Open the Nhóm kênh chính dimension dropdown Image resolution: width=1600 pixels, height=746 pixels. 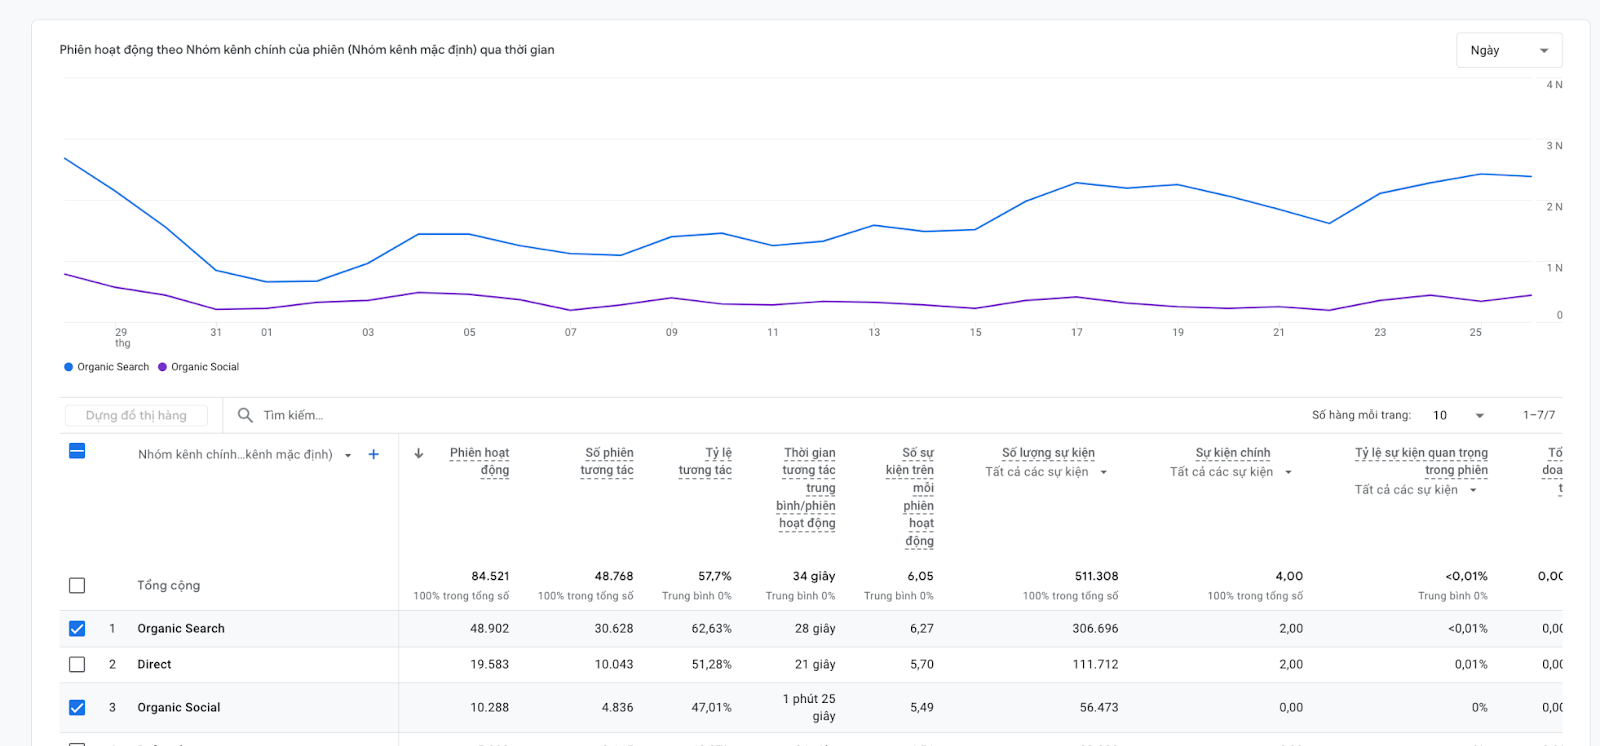pyautogui.click(x=245, y=454)
